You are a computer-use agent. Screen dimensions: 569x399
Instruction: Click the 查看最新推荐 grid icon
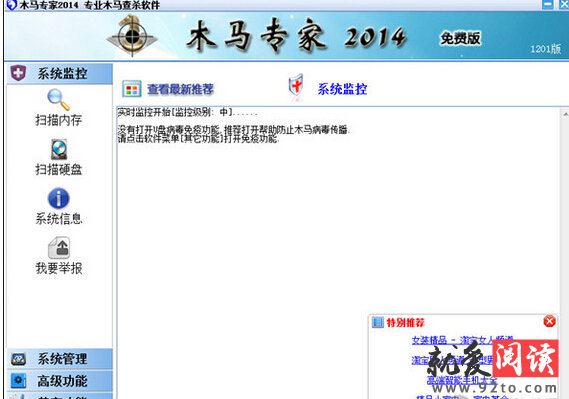click(x=131, y=89)
